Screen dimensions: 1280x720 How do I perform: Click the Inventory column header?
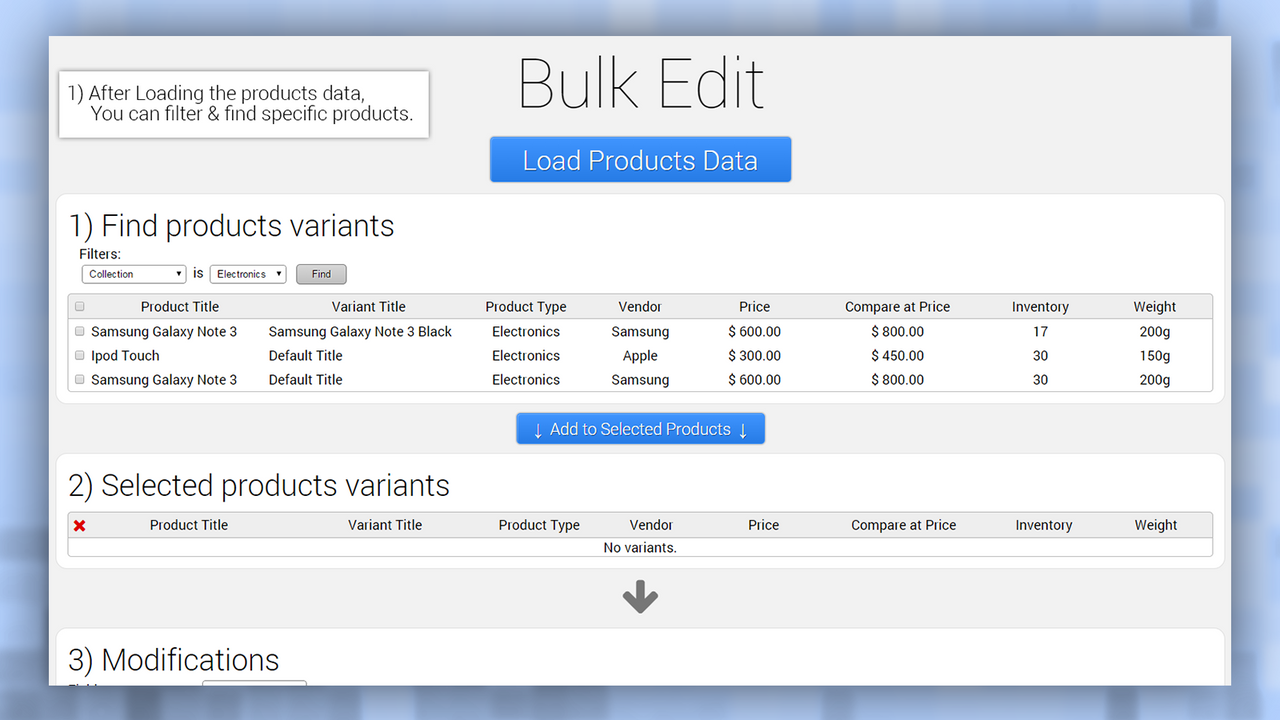point(1040,306)
